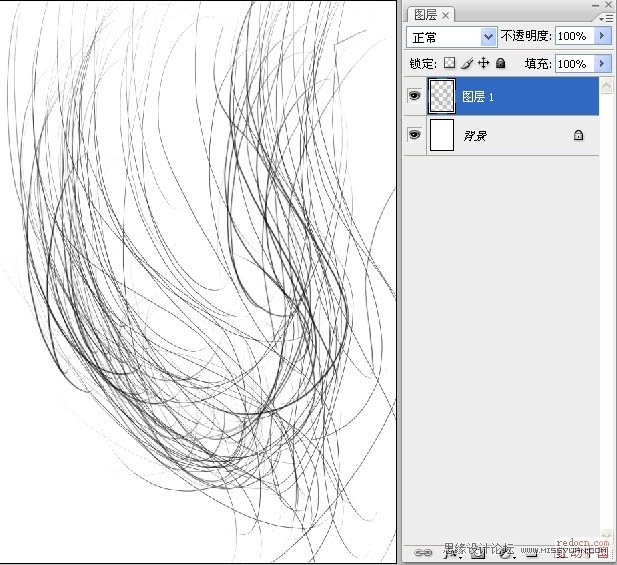
Task: Click the link layers chain icon
Action: 423,552
